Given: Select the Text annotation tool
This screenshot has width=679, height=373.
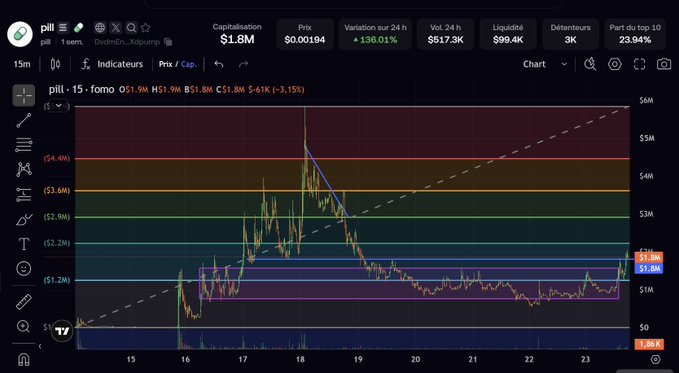Looking at the screenshot, I should pos(24,244).
